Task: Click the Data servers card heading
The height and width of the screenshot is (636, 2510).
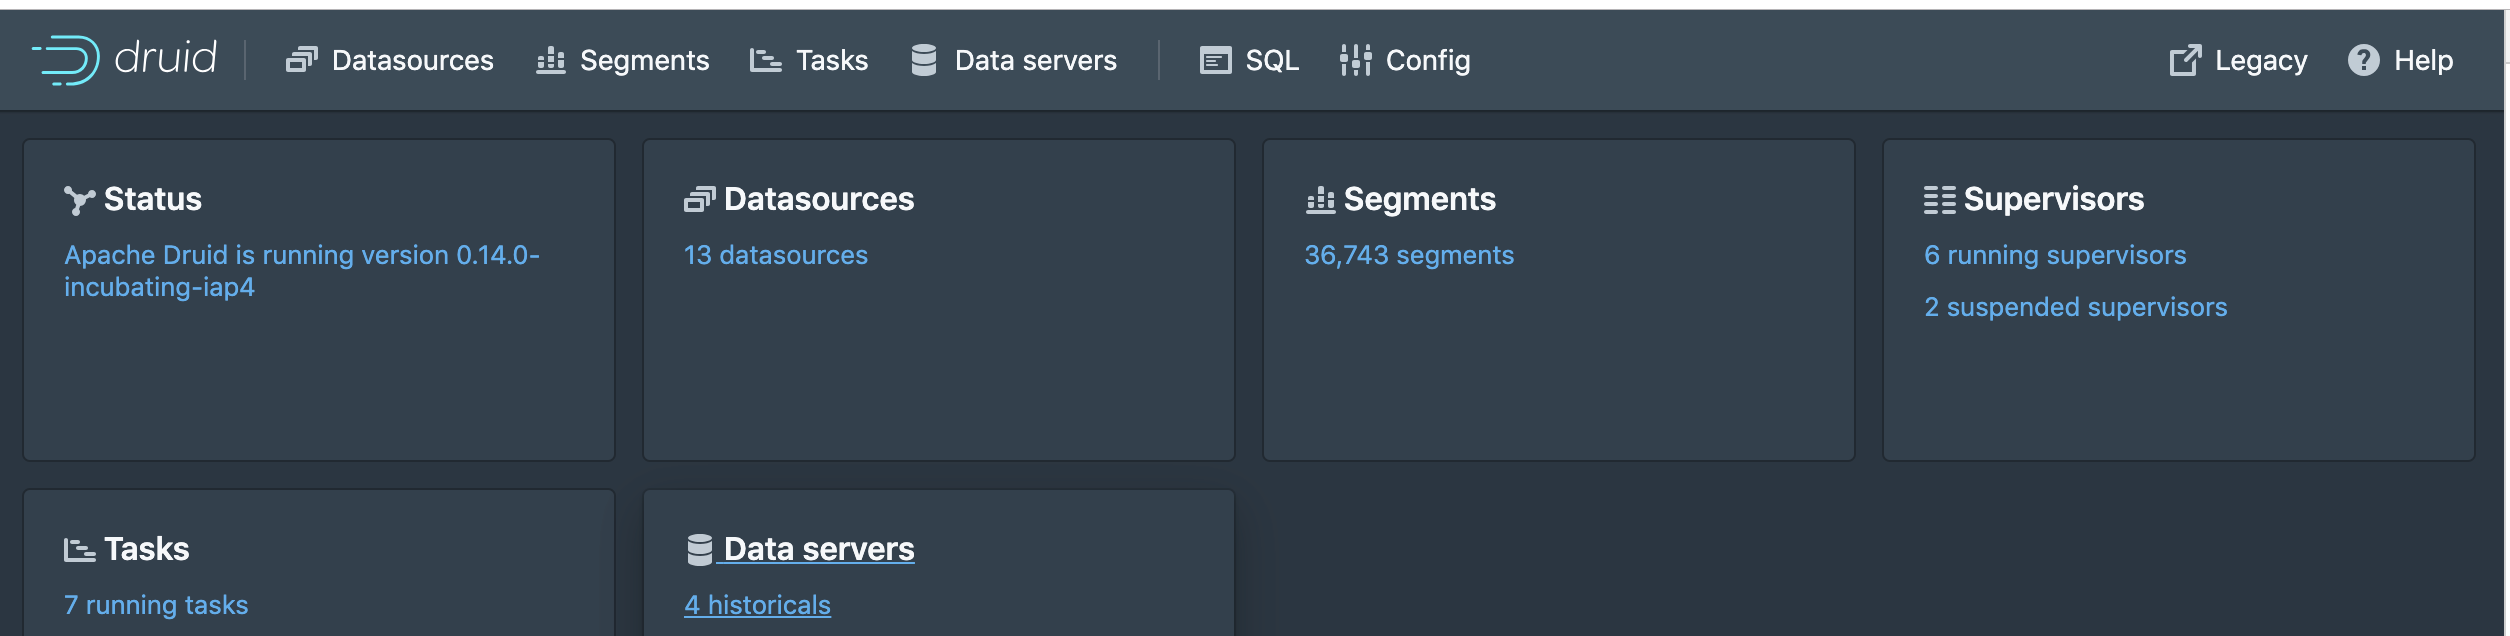Action: tap(819, 549)
